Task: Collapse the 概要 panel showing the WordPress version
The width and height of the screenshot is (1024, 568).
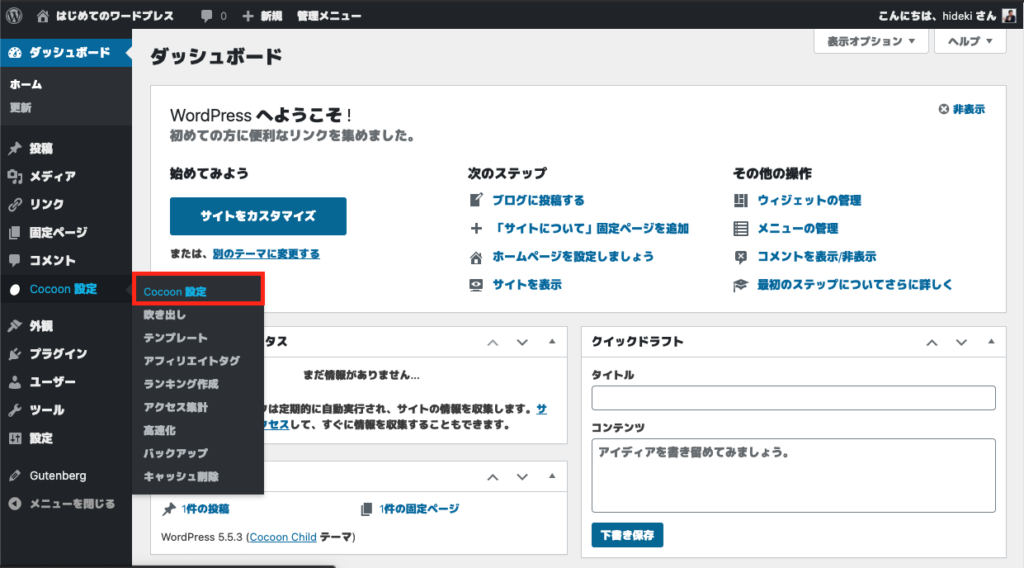Action: click(552, 476)
